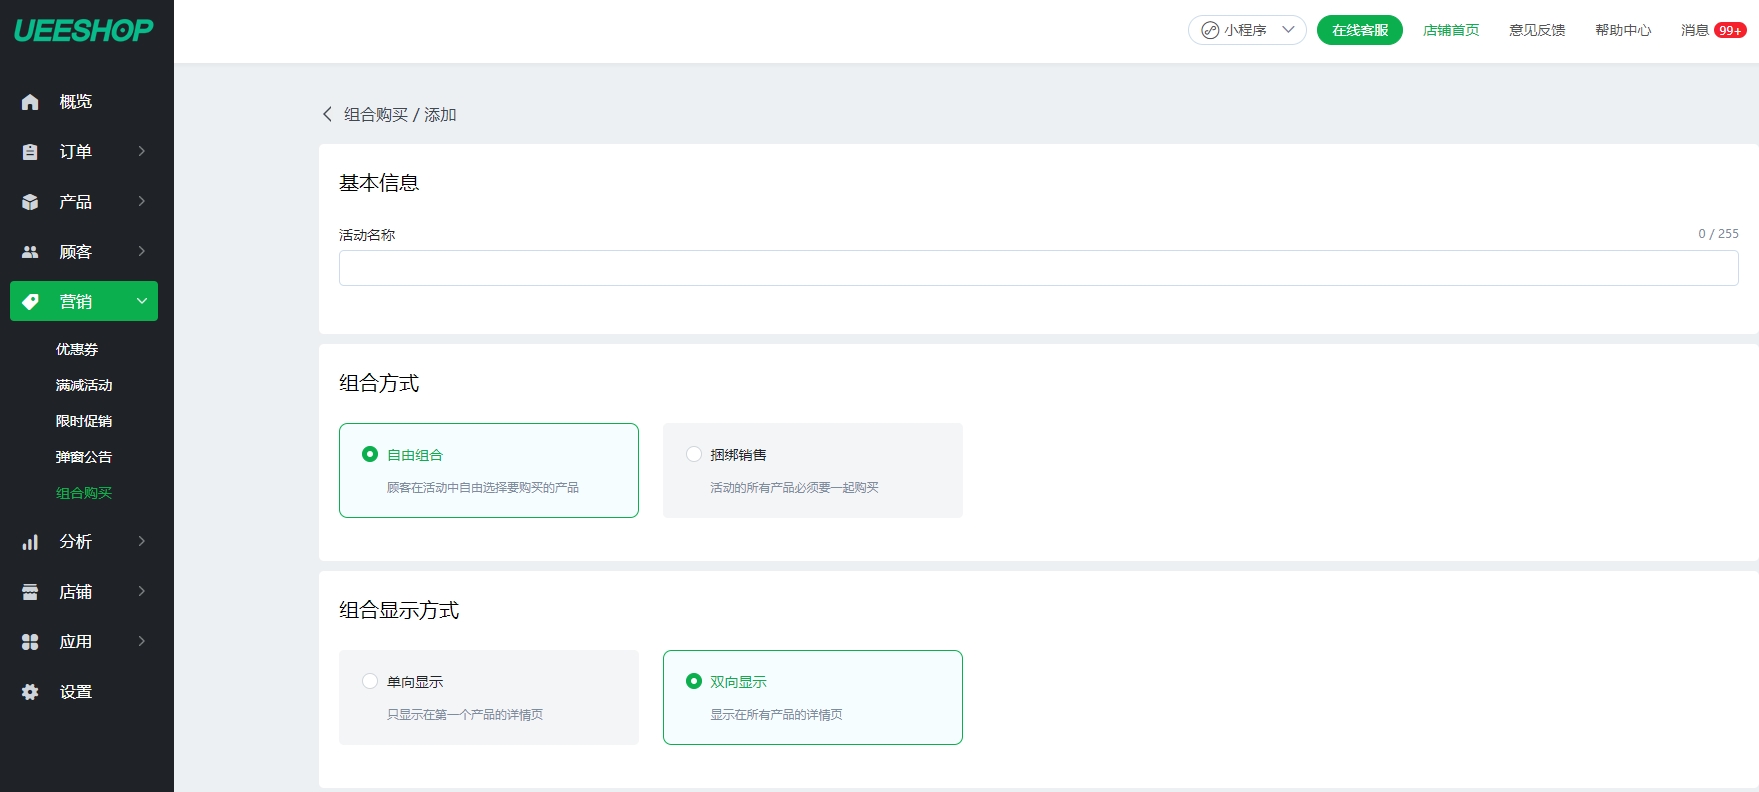Image resolution: width=1759 pixels, height=792 pixels.
Task: Click the home icon beside 概览
Action: pyautogui.click(x=30, y=102)
